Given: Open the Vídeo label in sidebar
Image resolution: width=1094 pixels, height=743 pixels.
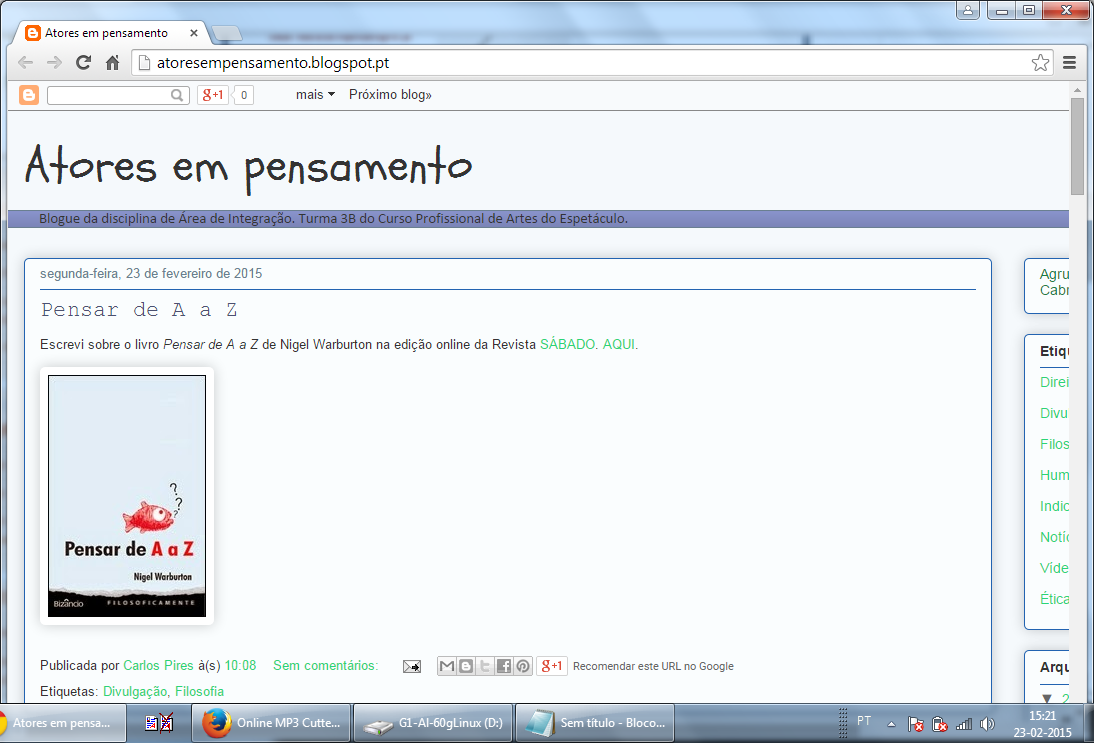Looking at the screenshot, I should (x=1054, y=568).
